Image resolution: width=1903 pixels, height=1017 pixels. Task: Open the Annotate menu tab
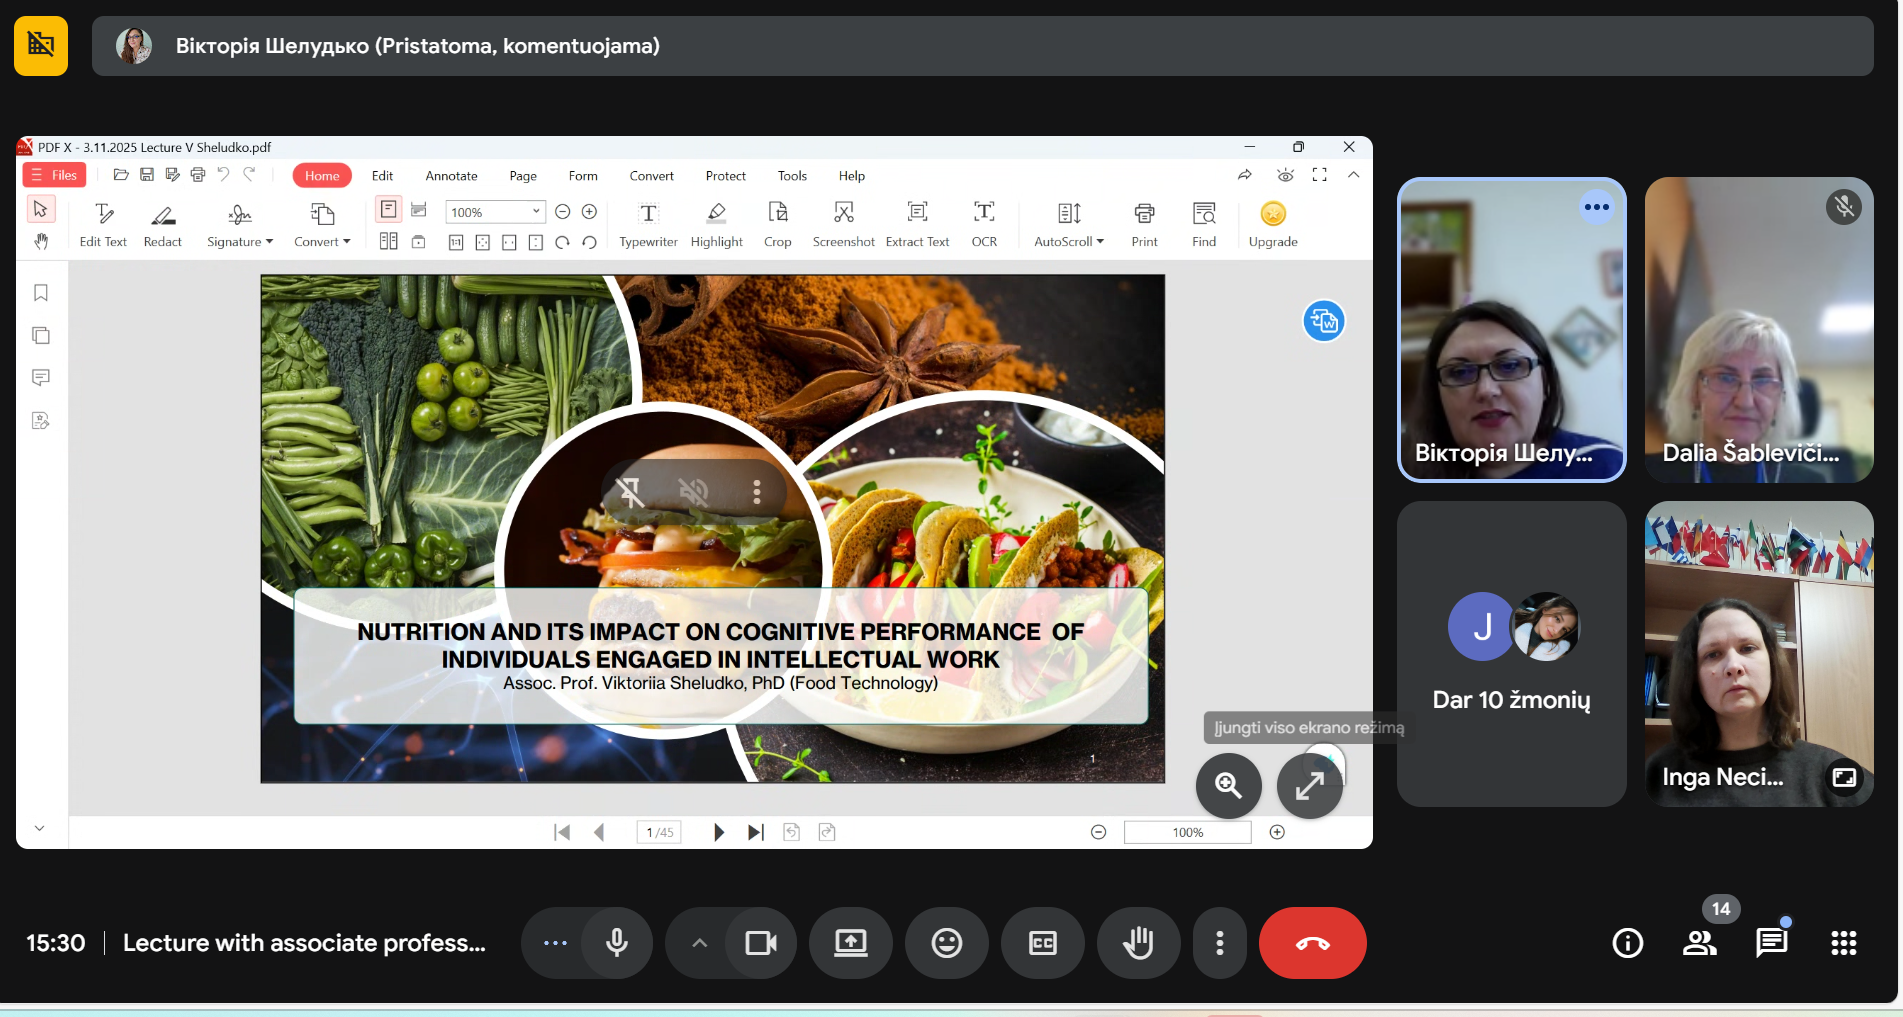[x=451, y=176]
